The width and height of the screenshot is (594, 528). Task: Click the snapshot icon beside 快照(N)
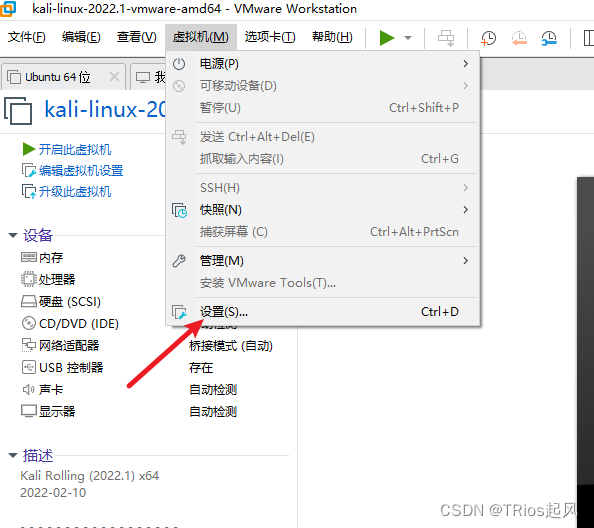pyautogui.click(x=179, y=211)
